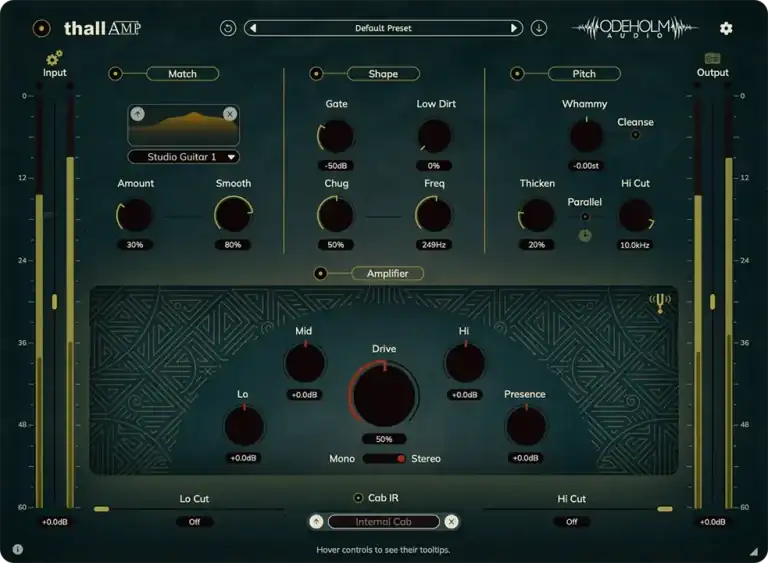Screen dimensions: 768x563
Task: Open settings gear icon top right
Action: click(726, 28)
